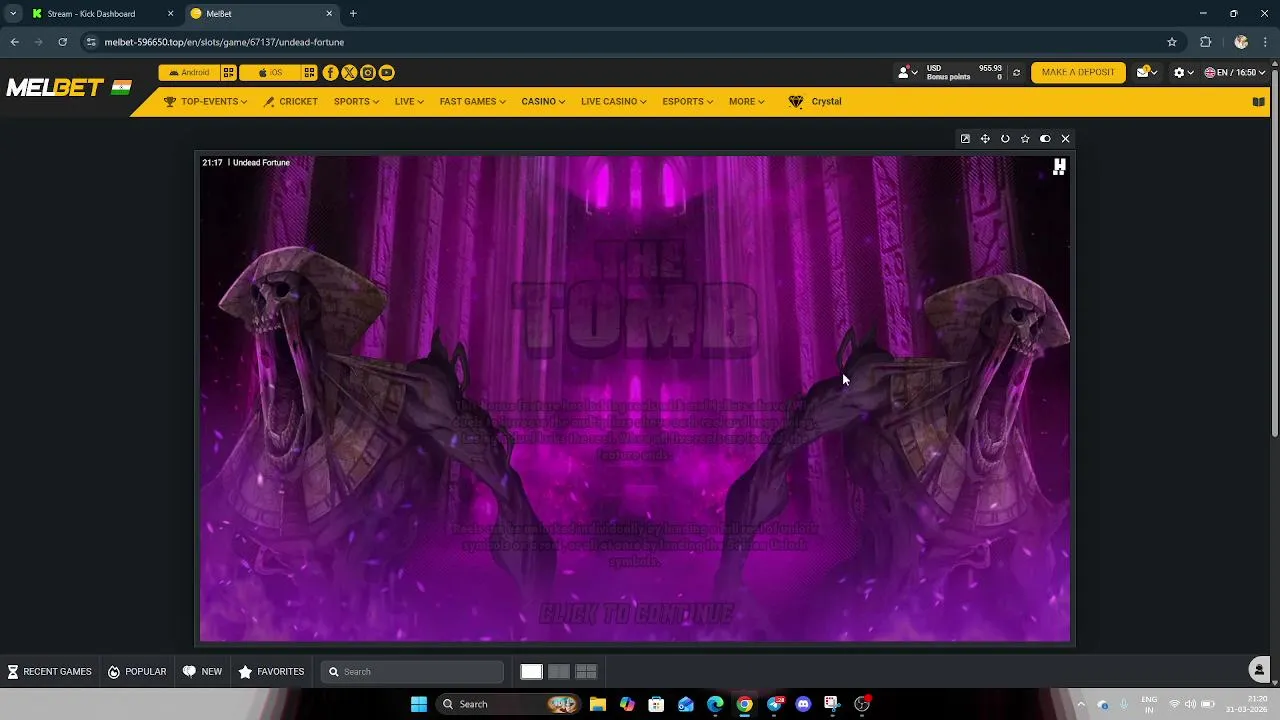Viewport: 1280px width, 720px height.
Task: Open File Explorer from the taskbar
Action: tap(597, 704)
